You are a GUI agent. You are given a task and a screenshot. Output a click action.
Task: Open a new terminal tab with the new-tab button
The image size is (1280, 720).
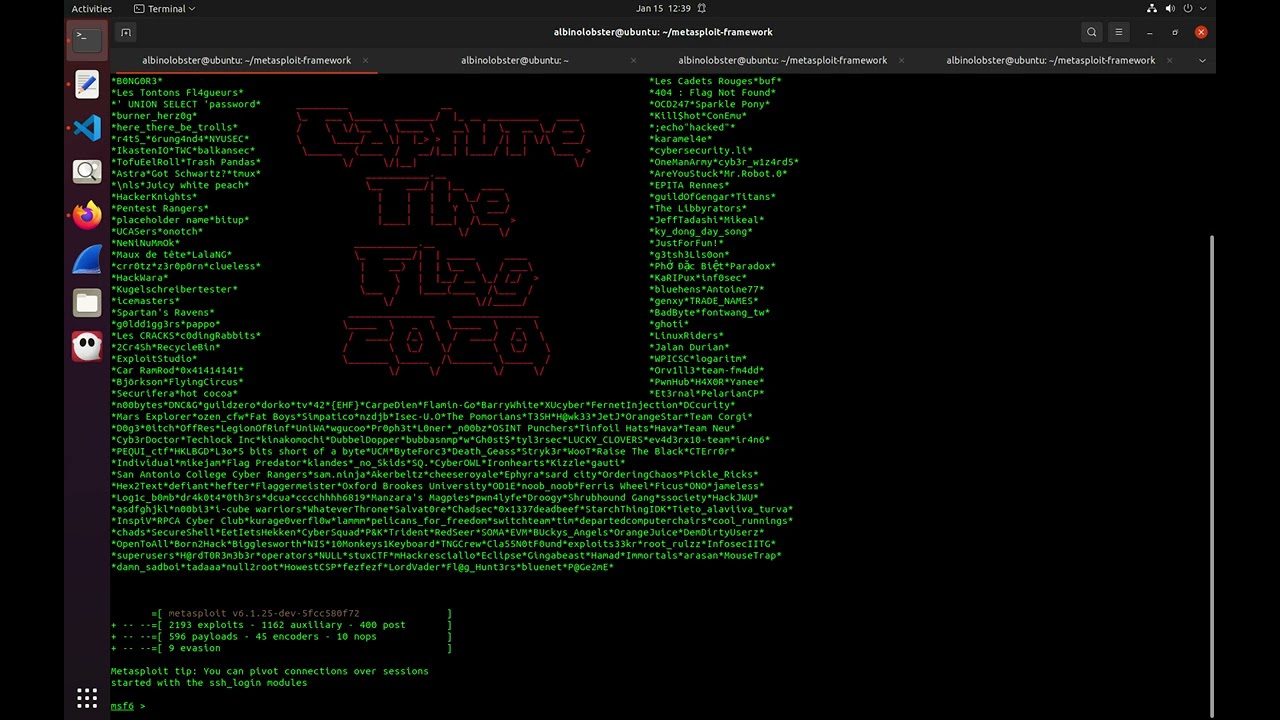pyautogui.click(x=126, y=32)
